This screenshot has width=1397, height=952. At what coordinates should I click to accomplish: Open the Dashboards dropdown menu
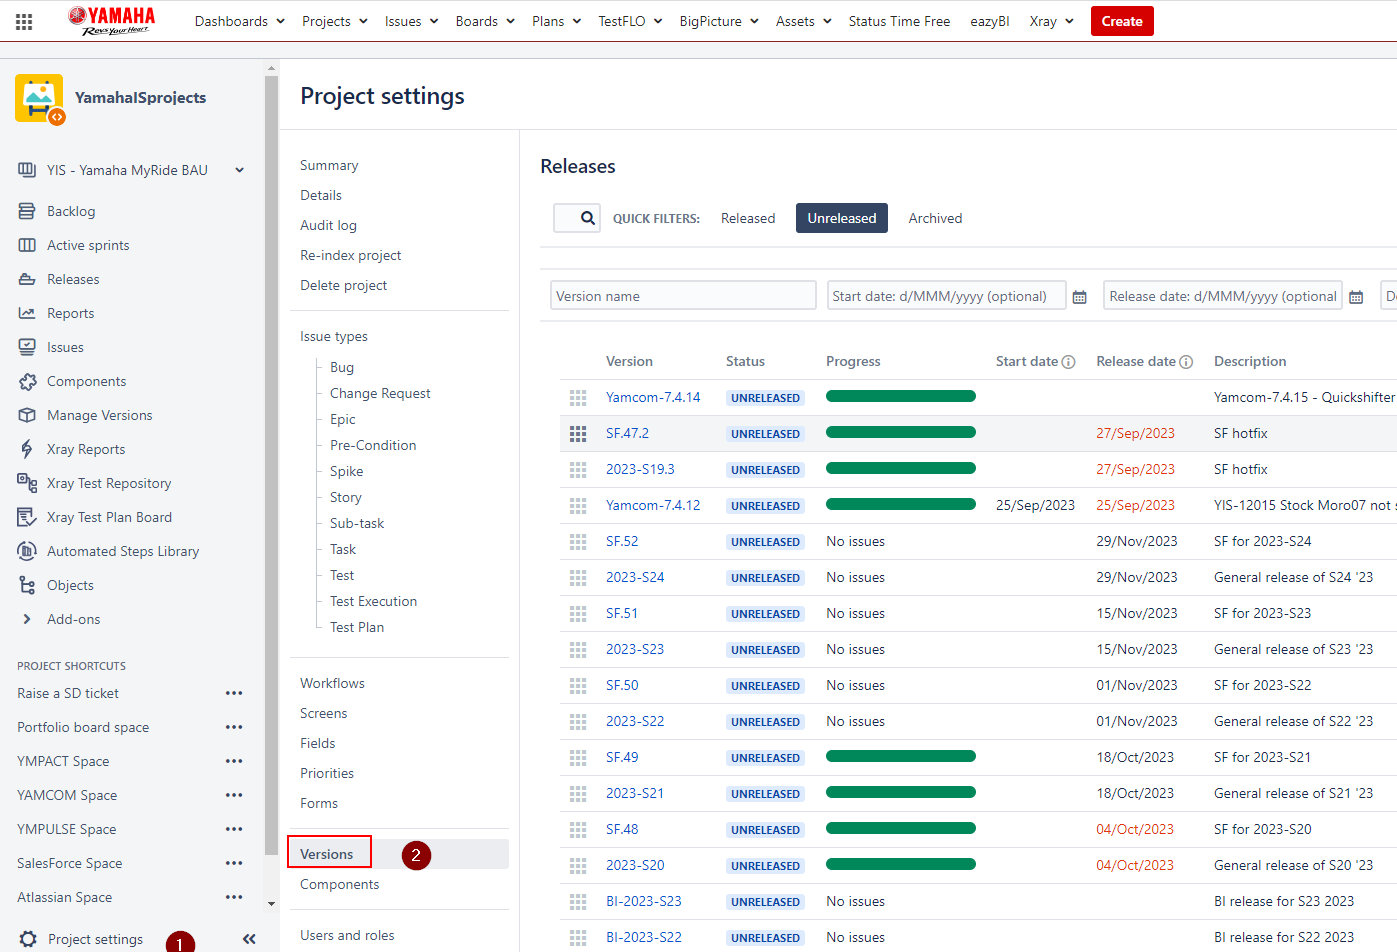click(x=240, y=21)
